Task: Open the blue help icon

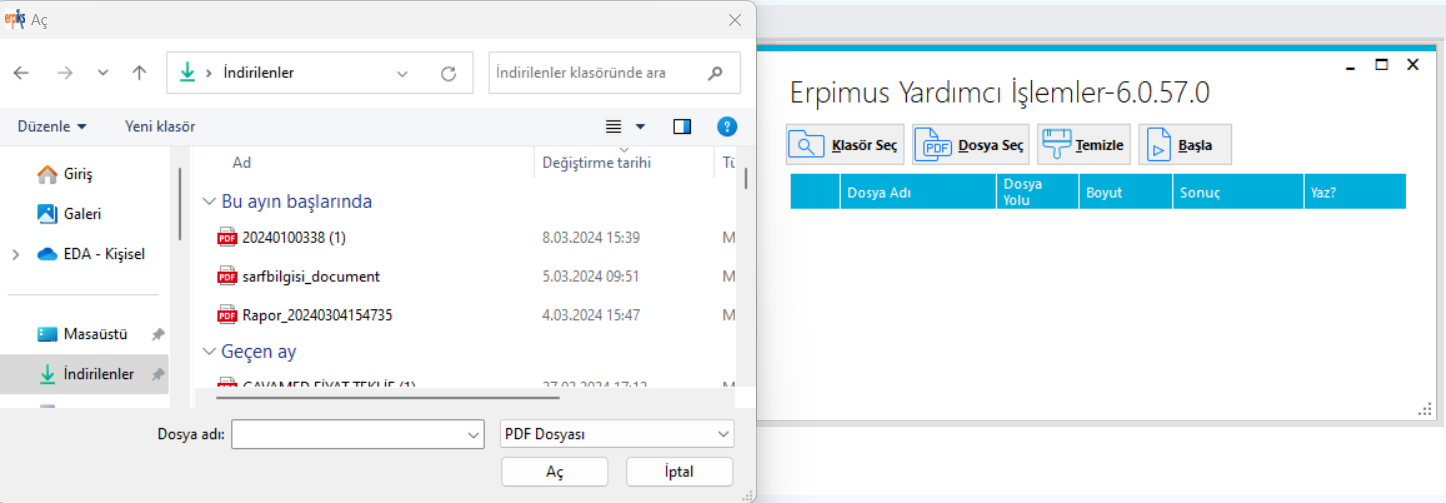Action: click(727, 126)
